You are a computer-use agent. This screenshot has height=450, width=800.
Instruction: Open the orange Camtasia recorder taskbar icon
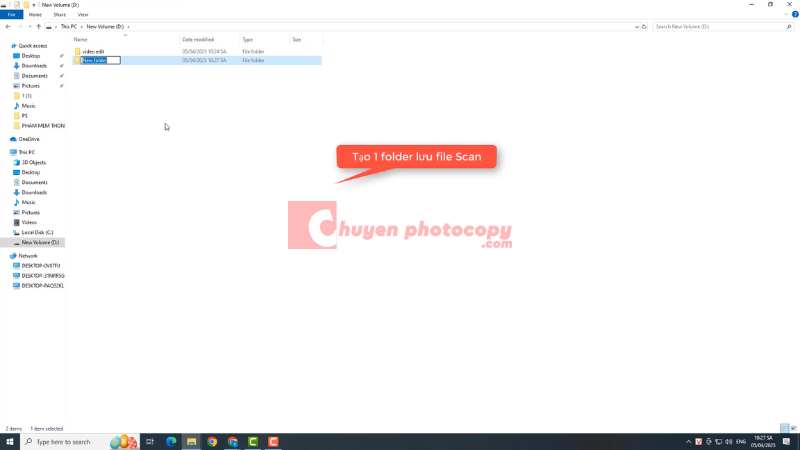pos(273,442)
